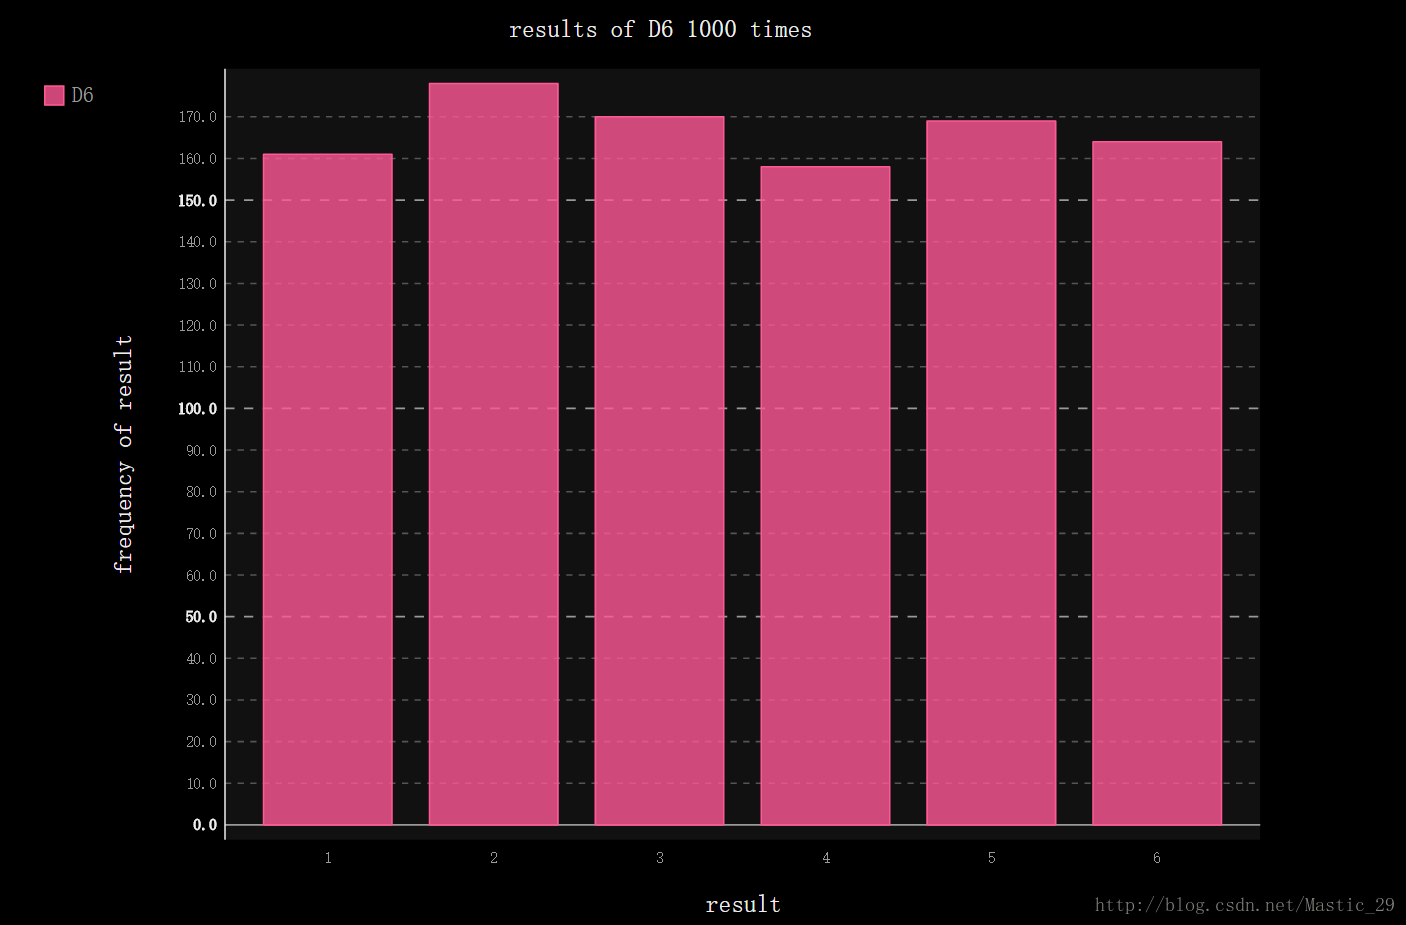
Task: Click the y-axis label 80.0
Action: pos(202,492)
